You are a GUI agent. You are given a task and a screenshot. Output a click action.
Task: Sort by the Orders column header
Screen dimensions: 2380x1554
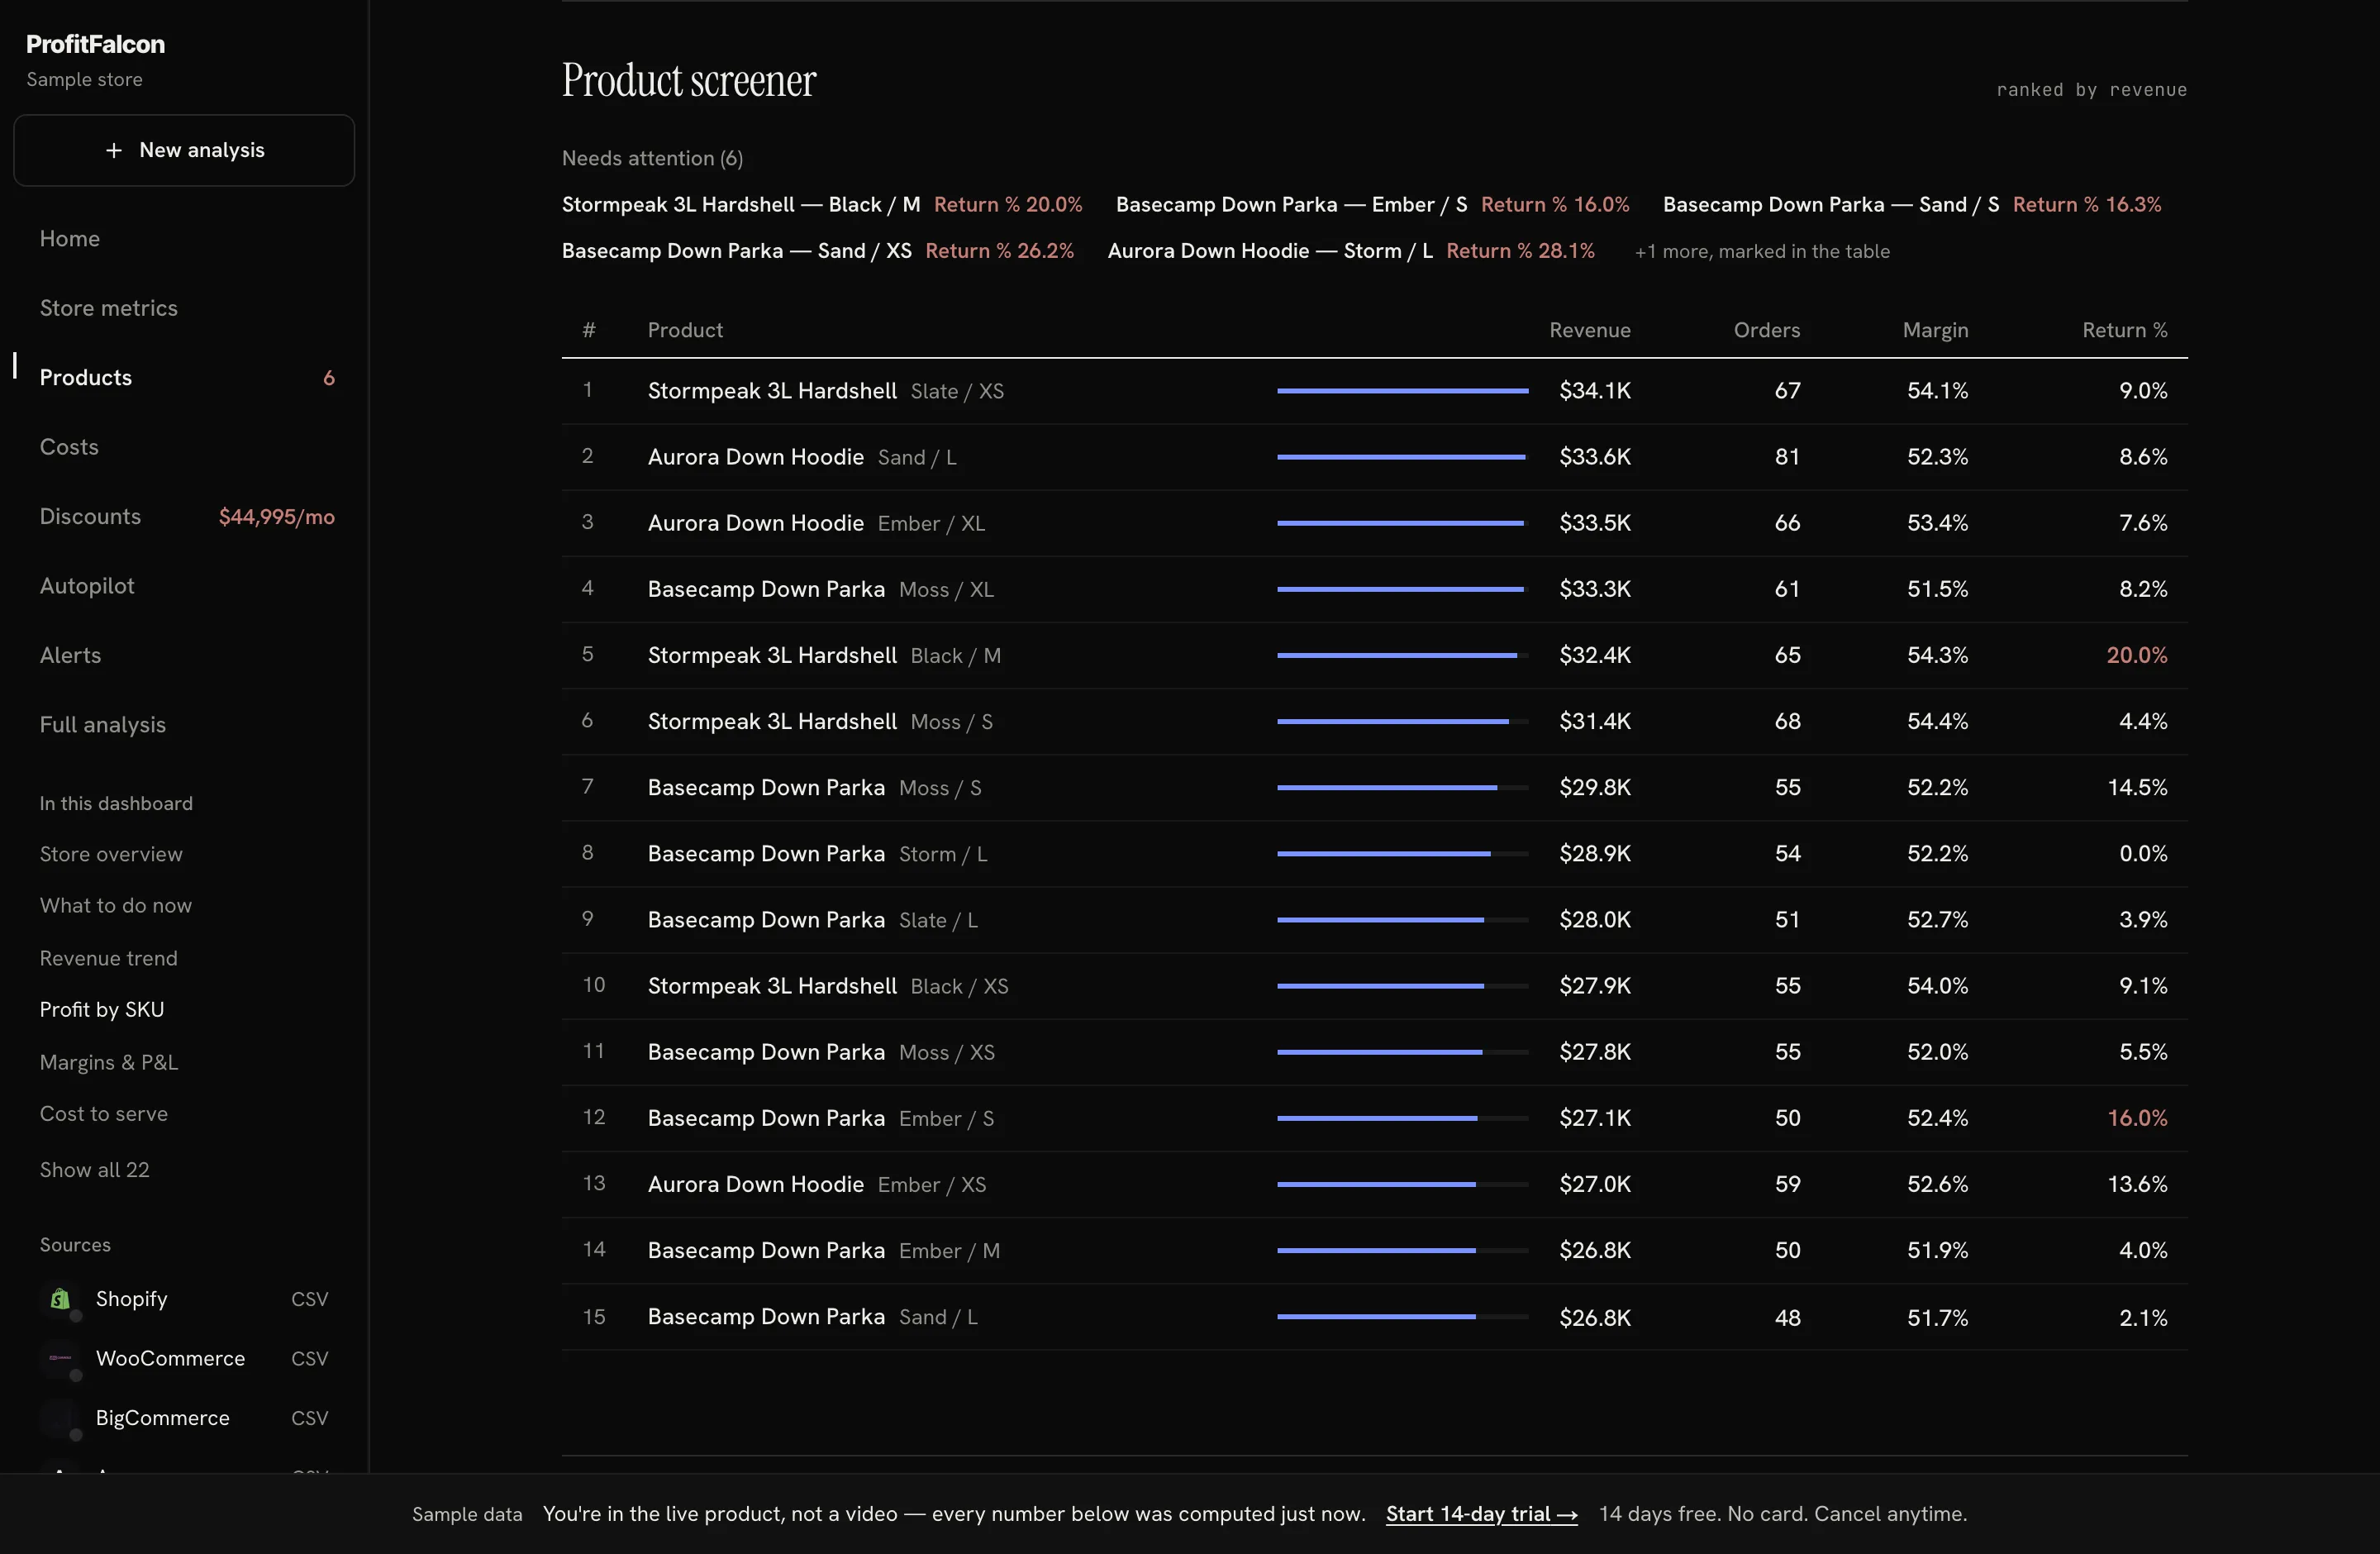[1767, 330]
